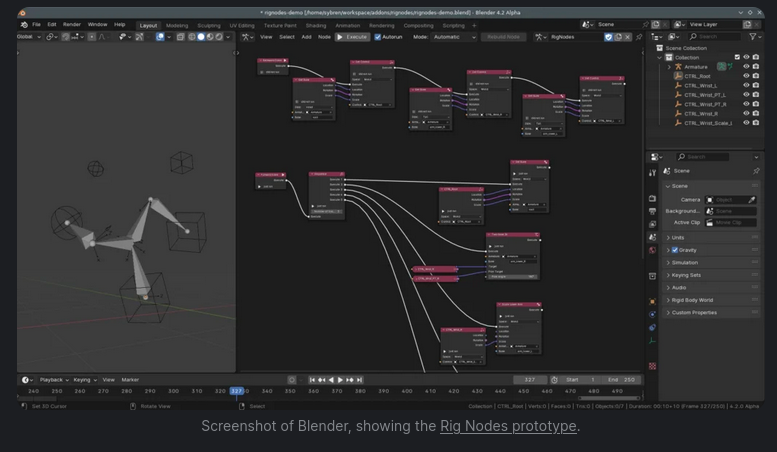Open the Object properties tab

(652, 301)
